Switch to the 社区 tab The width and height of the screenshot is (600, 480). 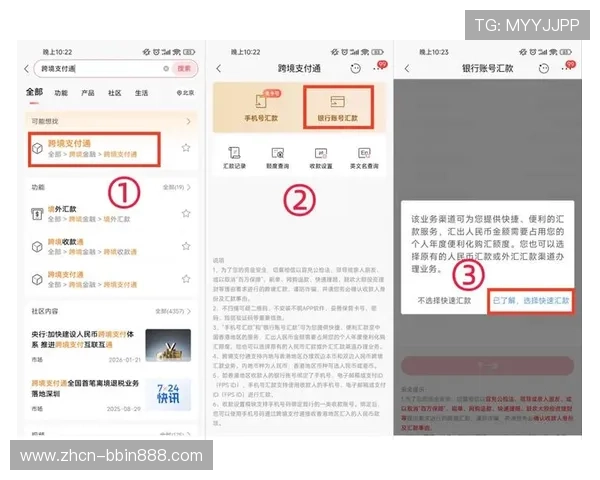[114, 93]
